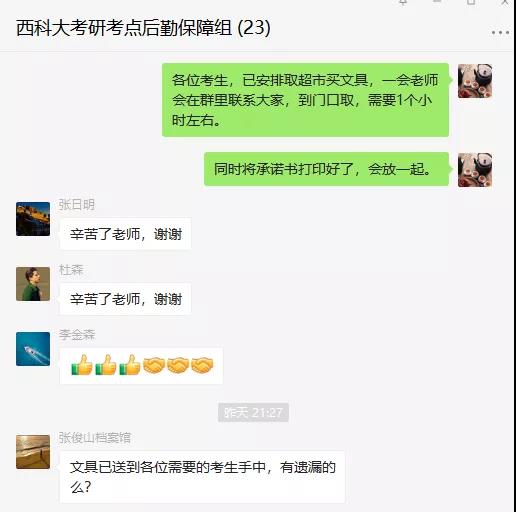Click the sender name 李金森
Image resolution: width=516 pixels, height=512 pixels.
[77, 334]
